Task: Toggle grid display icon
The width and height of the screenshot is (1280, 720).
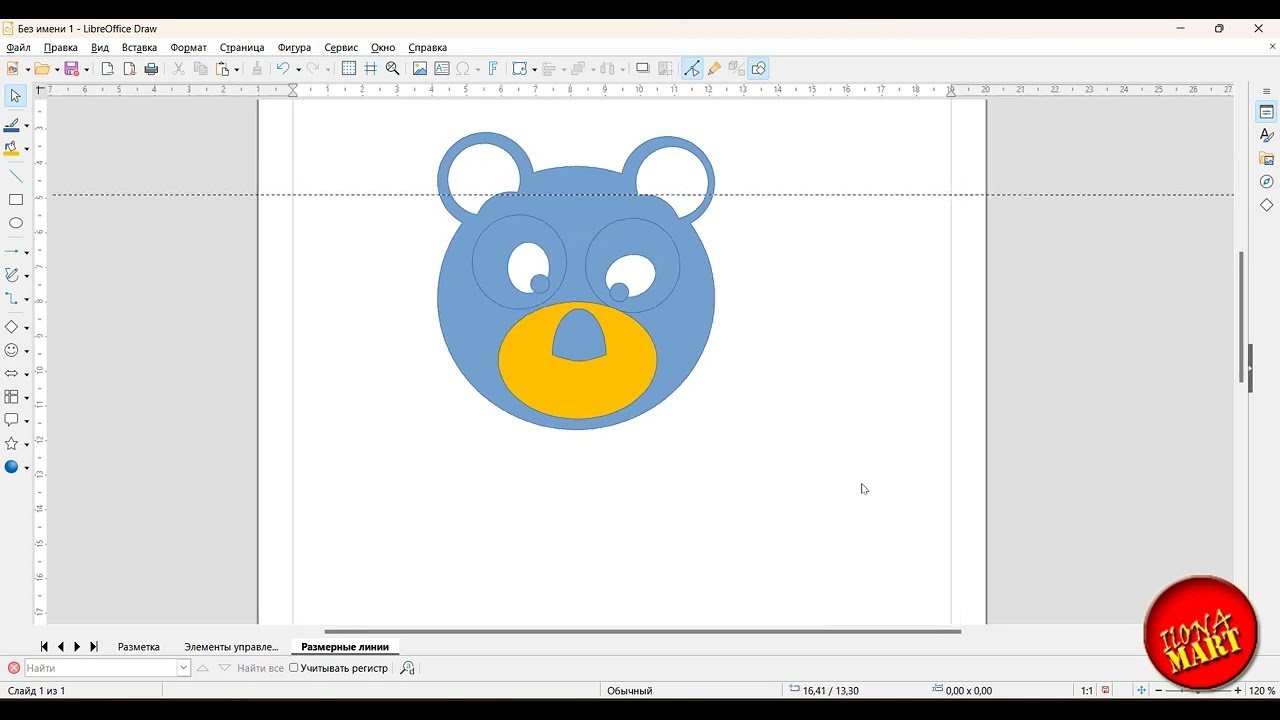Action: pos(349,69)
